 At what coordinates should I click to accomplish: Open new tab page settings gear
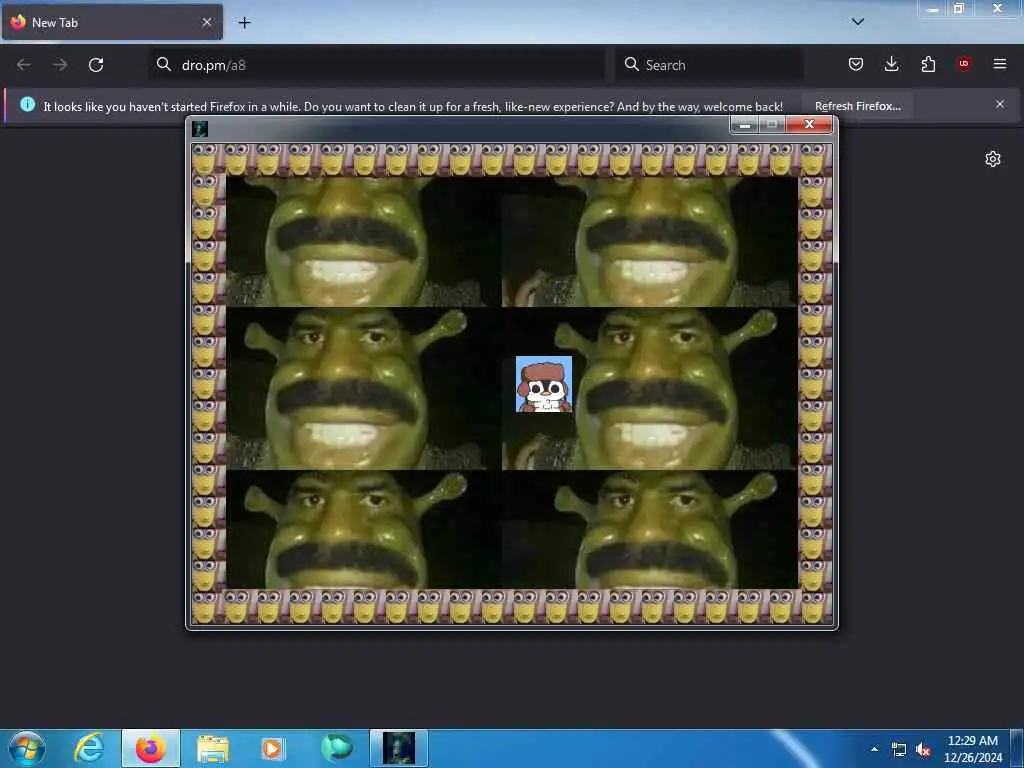[993, 159]
